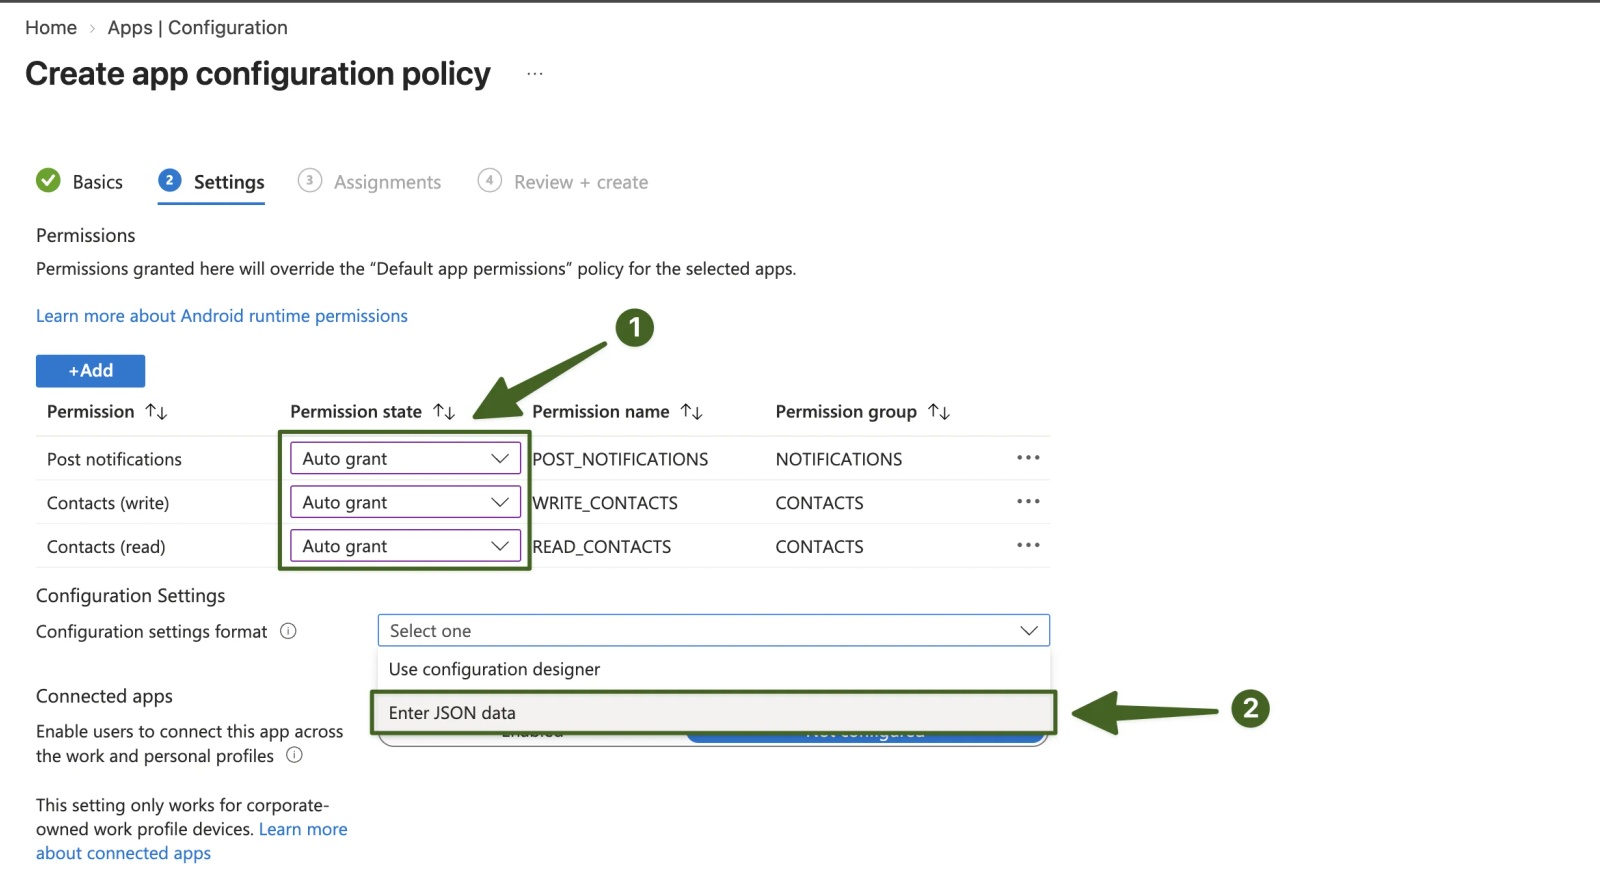Open Post notifications permission state dropdown

(x=405, y=459)
